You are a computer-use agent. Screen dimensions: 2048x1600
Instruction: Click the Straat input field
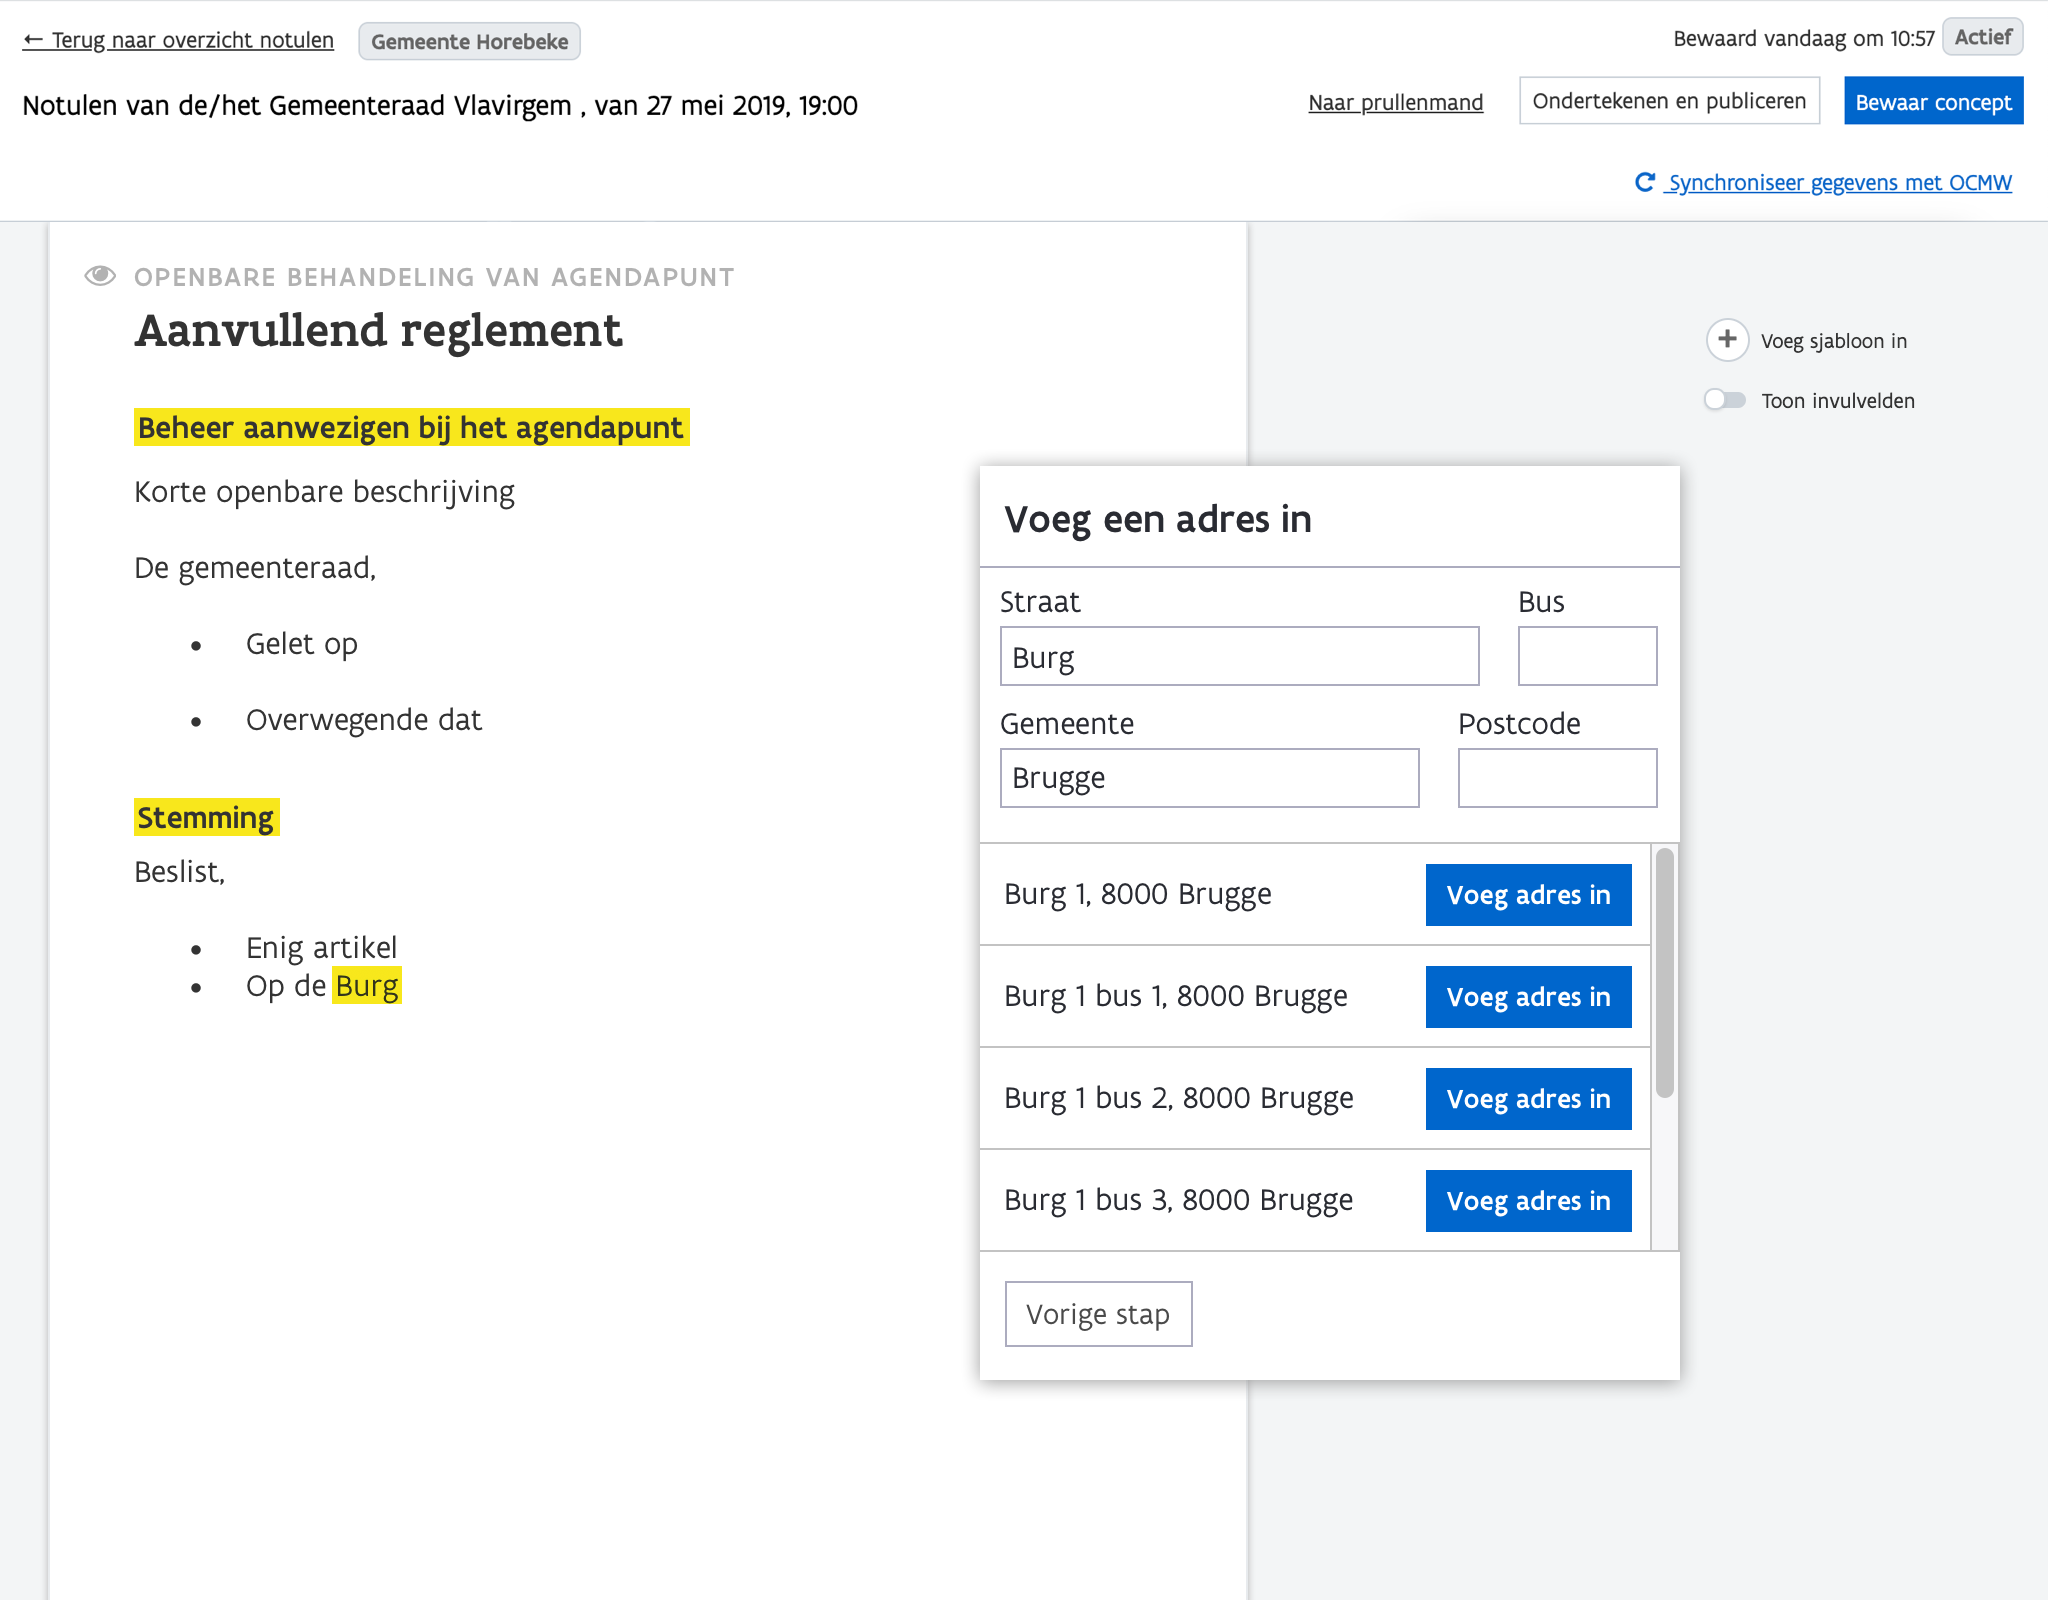click(1239, 657)
